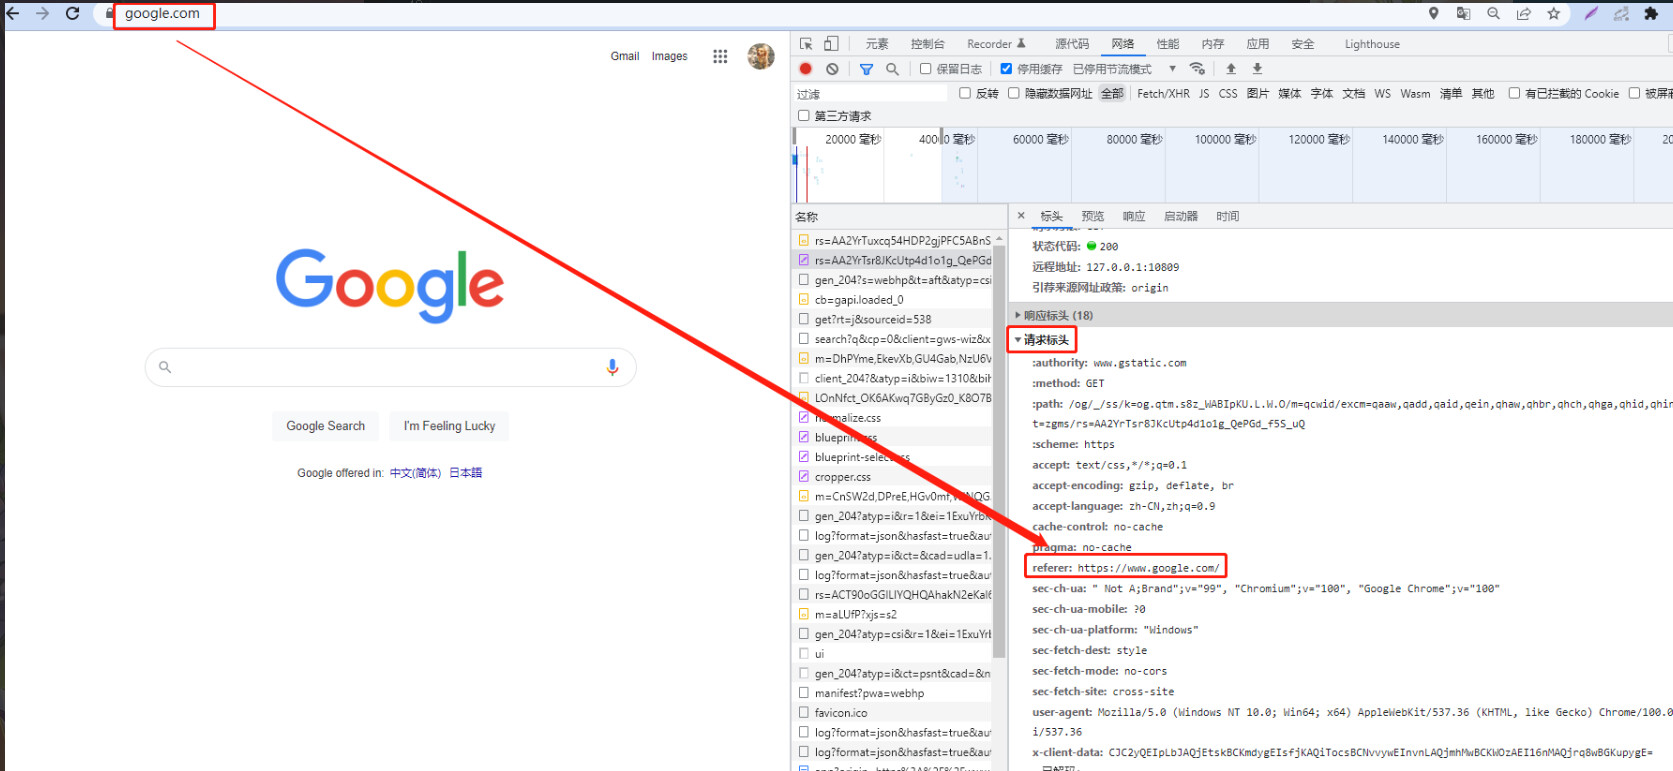Open the Recorder tab

(996, 44)
